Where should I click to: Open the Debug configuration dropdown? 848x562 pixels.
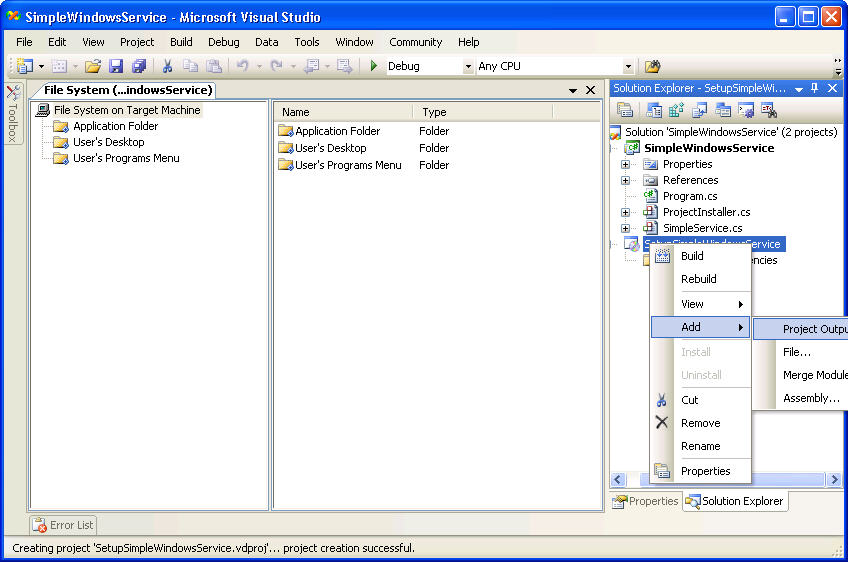coord(468,67)
